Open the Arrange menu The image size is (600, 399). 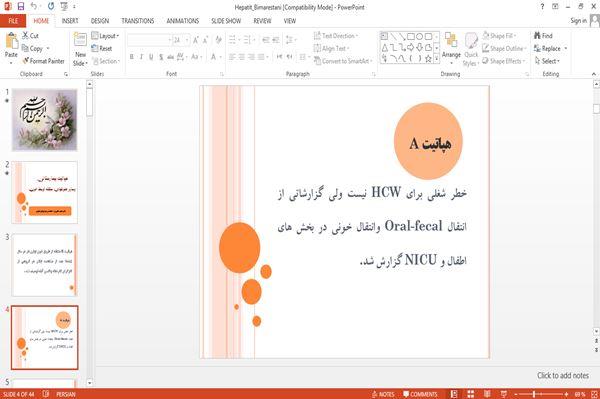(451, 48)
